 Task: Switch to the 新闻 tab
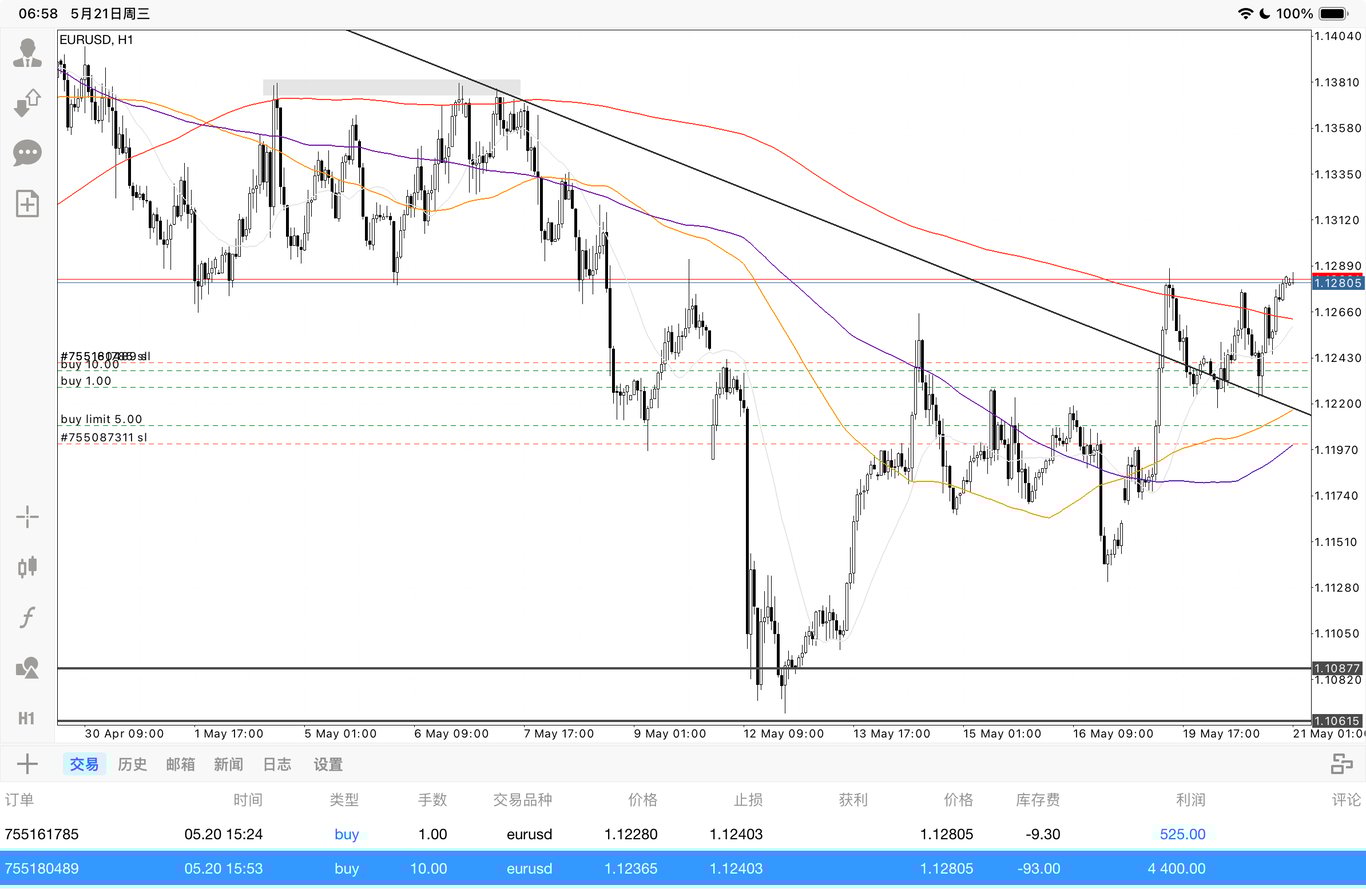pyautogui.click(x=228, y=764)
